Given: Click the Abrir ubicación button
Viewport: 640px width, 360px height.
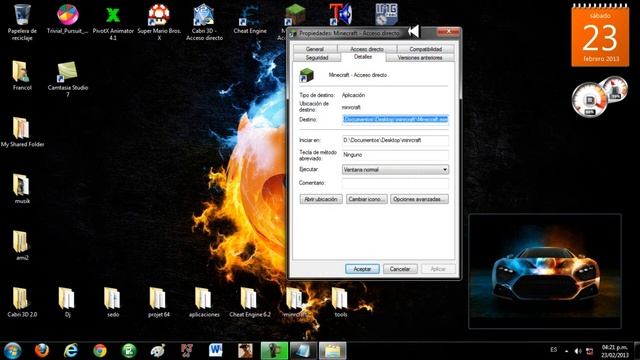Looking at the screenshot, I should tap(321, 199).
